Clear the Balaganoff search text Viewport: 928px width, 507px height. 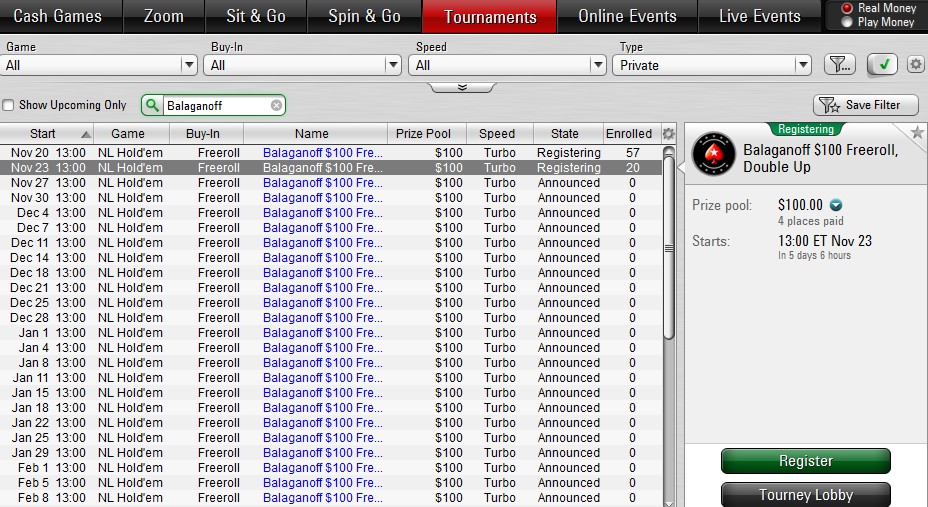point(277,105)
